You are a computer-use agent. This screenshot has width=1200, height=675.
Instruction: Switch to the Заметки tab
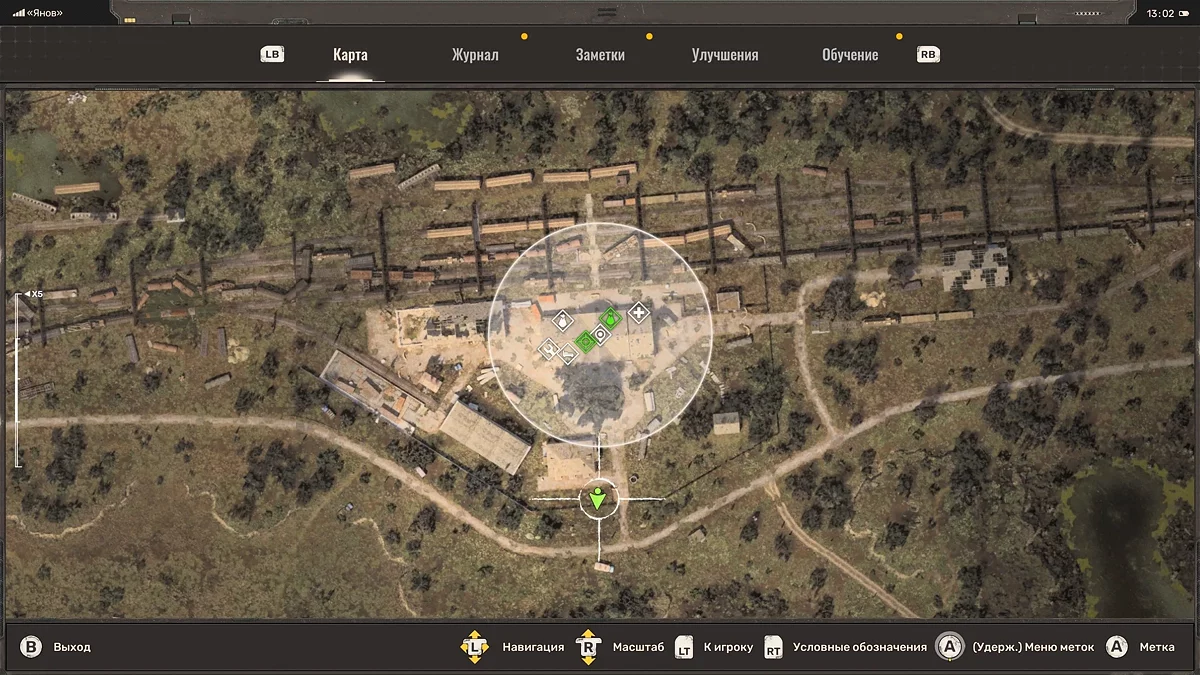click(x=600, y=55)
